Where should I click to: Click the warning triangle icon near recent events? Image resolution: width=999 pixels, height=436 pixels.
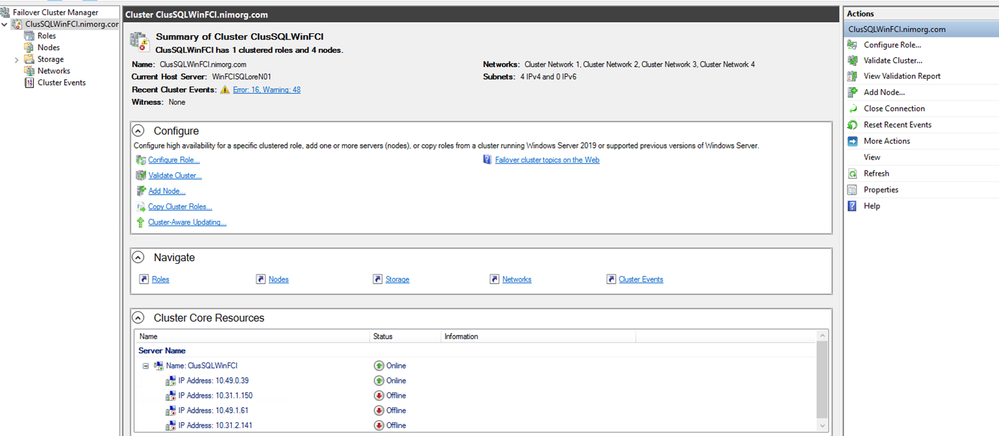225,90
